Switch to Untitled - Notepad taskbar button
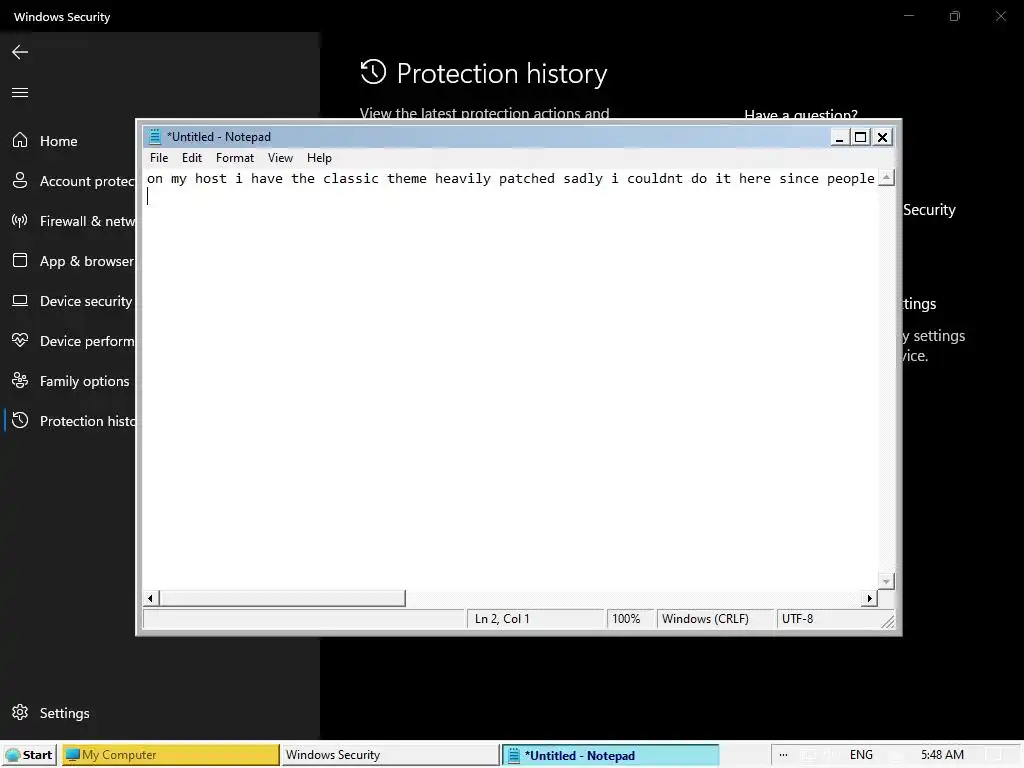This screenshot has width=1024, height=768. (x=611, y=755)
